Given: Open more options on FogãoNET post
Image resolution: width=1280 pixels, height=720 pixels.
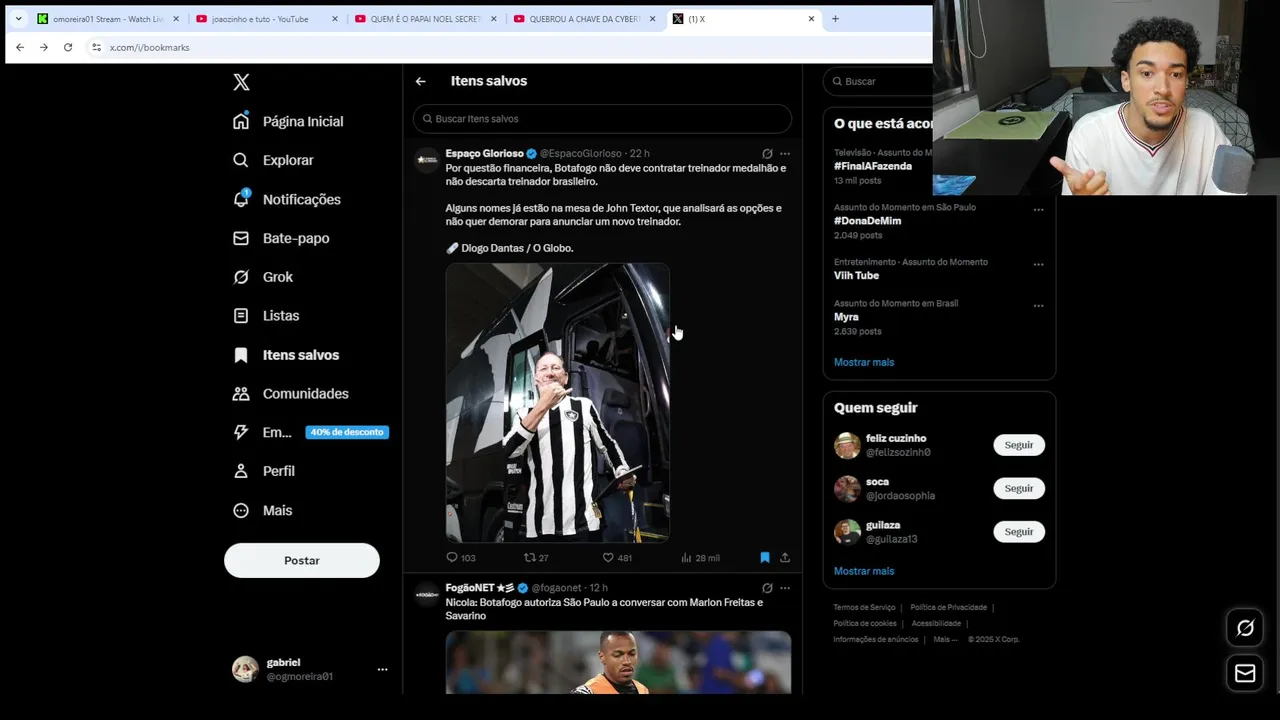Looking at the screenshot, I should (785, 588).
